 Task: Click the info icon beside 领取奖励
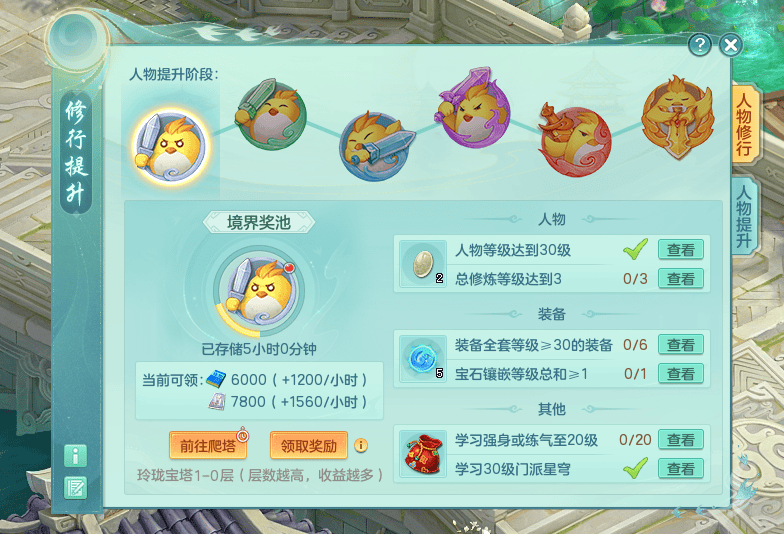click(x=361, y=445)
